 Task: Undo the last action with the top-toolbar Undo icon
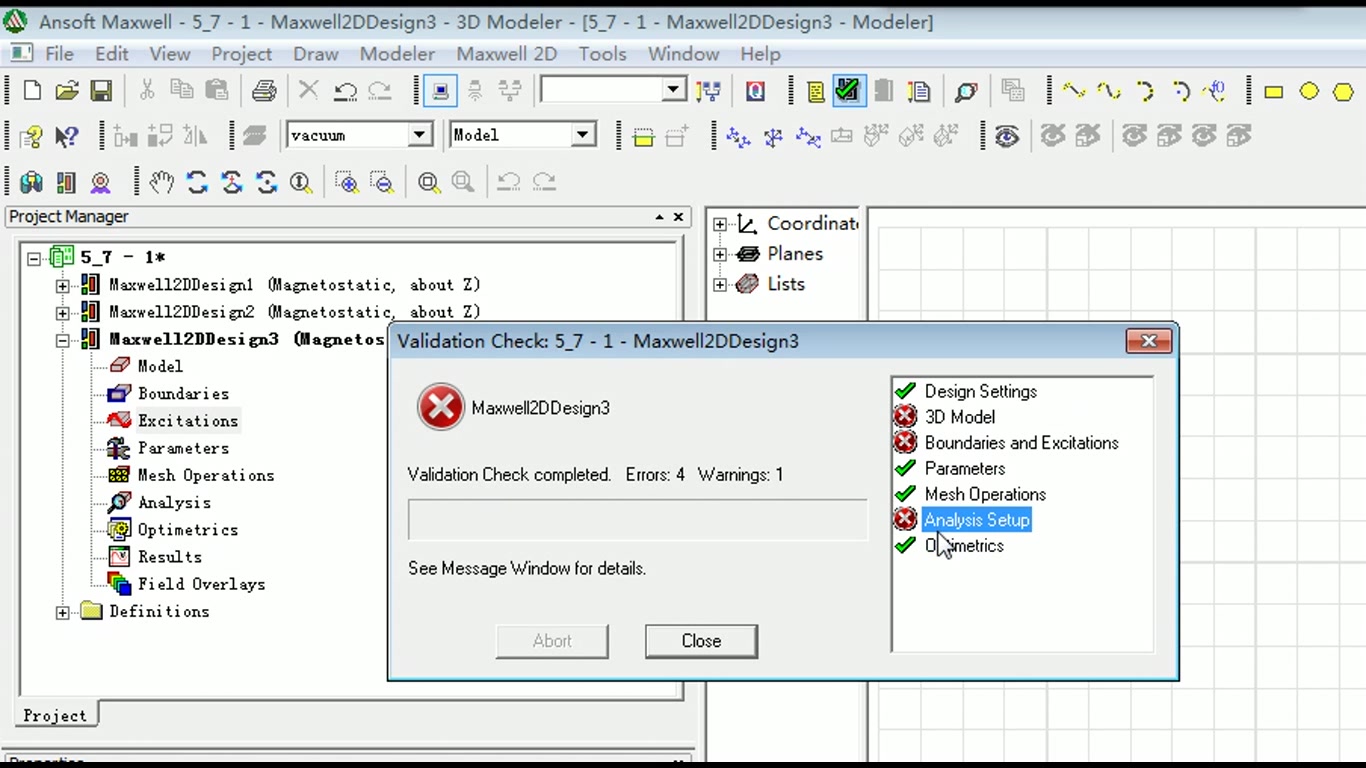click(345, 91)
